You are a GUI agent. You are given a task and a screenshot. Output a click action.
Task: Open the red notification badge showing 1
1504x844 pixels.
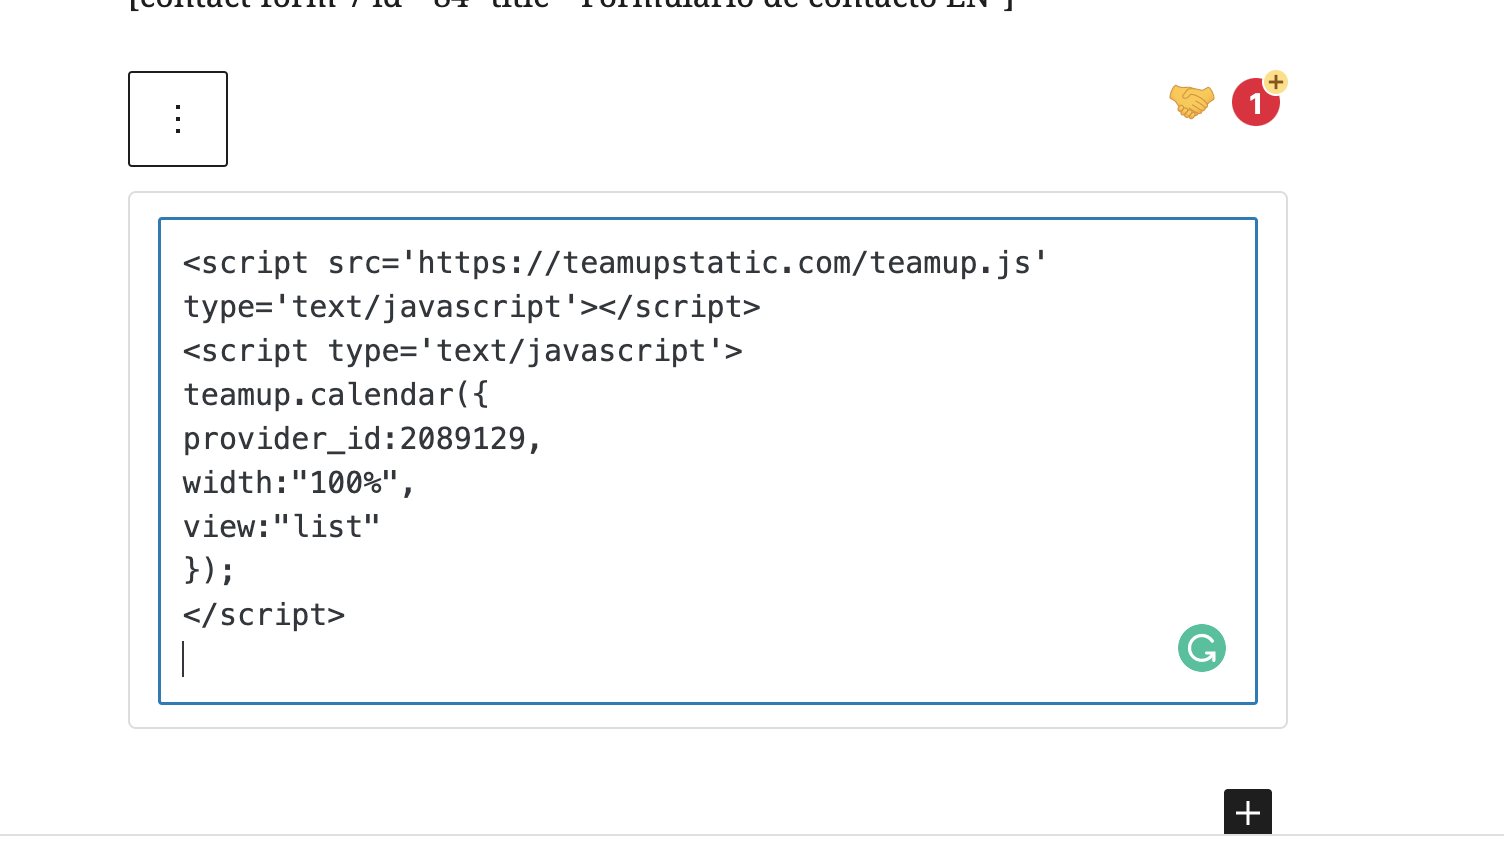point(1255,103)
